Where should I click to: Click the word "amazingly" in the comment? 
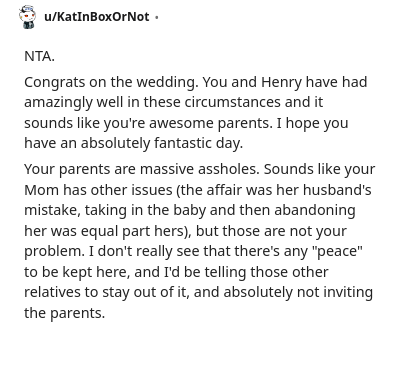click(x=58, y=103)
